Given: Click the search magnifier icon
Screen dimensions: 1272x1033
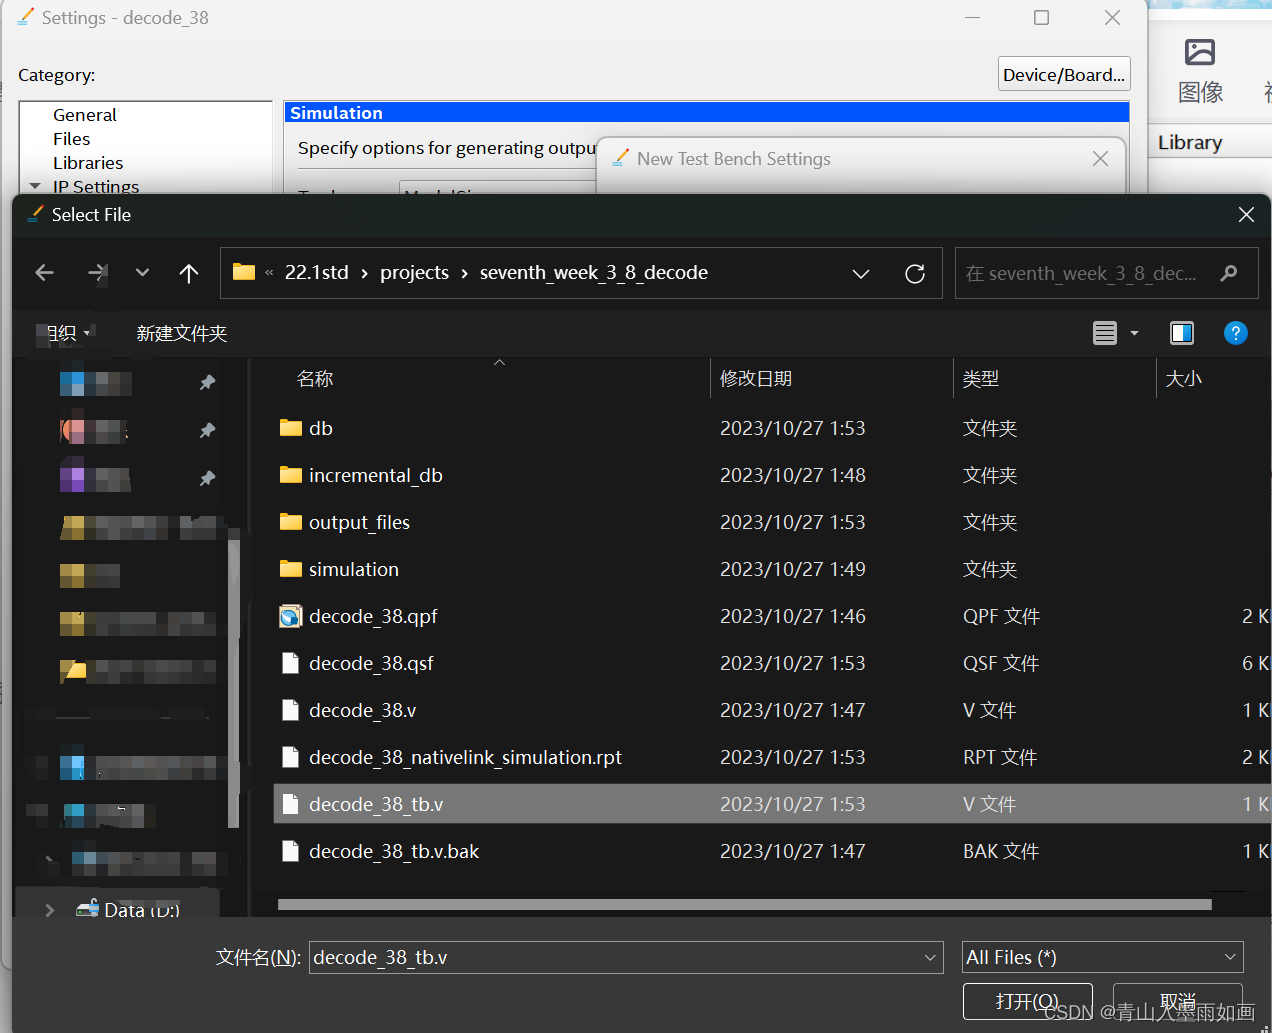Looking at the screenshot, I should pos(1228,272).
